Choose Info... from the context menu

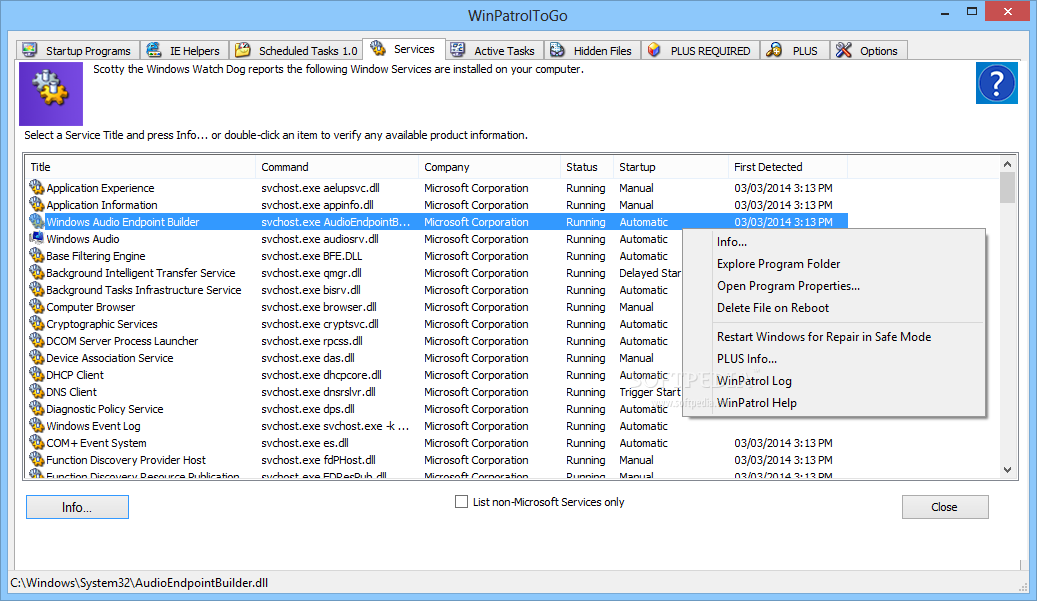(834, 242)
